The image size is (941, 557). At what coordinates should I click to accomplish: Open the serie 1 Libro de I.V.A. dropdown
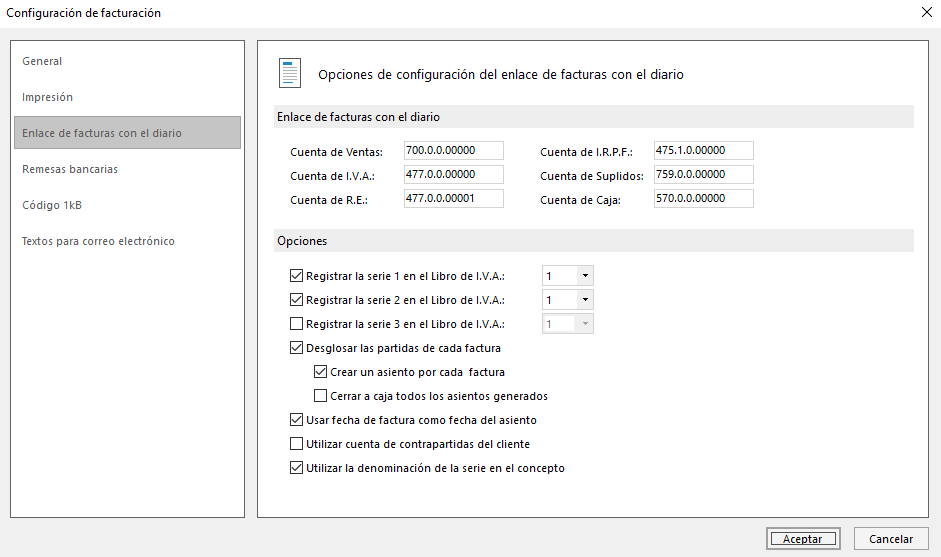click(x=568, y=276)
